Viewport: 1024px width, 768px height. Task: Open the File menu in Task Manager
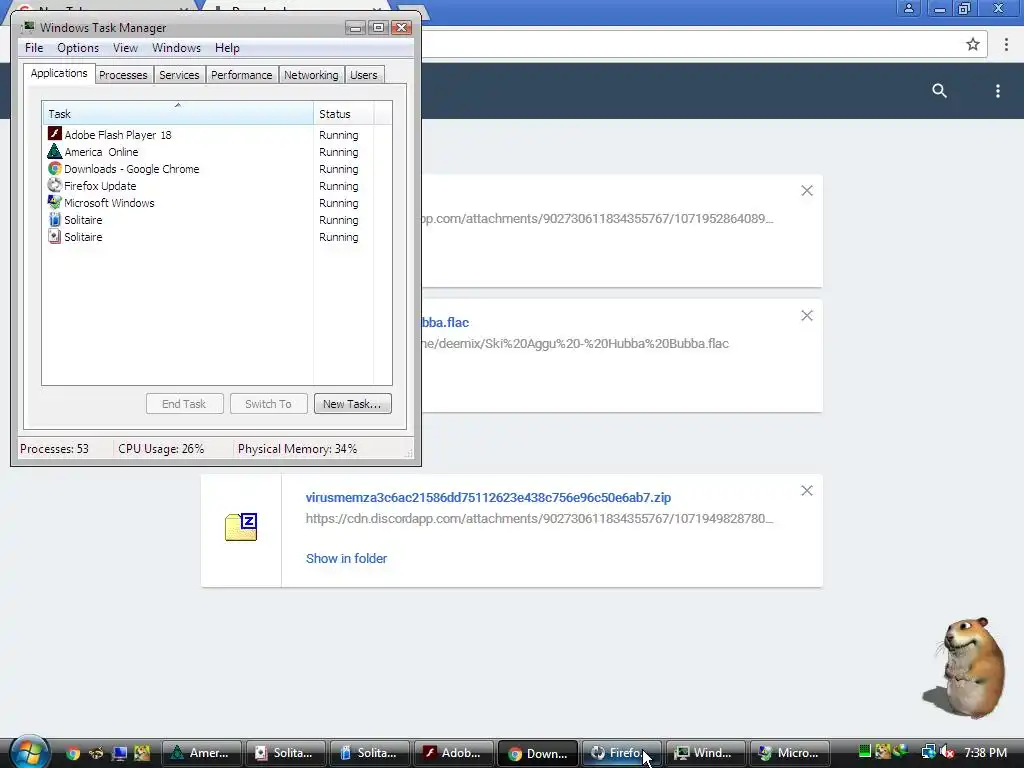[34, 48]
